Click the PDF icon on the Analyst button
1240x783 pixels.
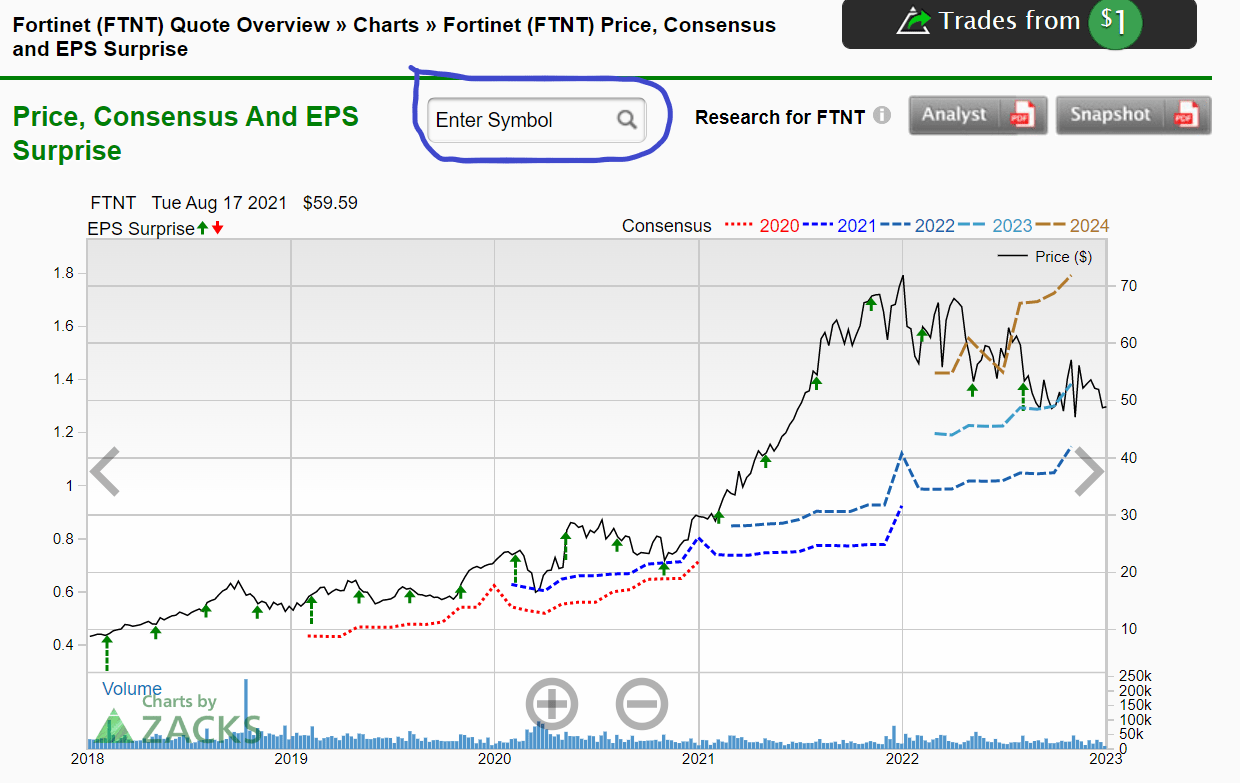pyautogui.click(x=1022, y=115)
